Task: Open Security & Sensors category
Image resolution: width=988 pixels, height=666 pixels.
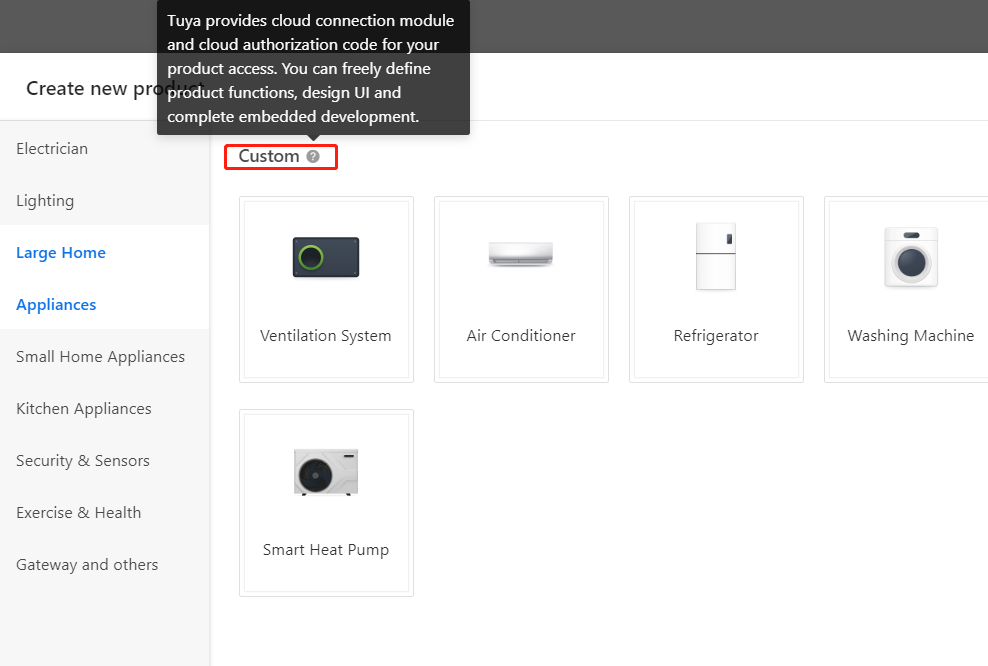Action: click(83, 461)
